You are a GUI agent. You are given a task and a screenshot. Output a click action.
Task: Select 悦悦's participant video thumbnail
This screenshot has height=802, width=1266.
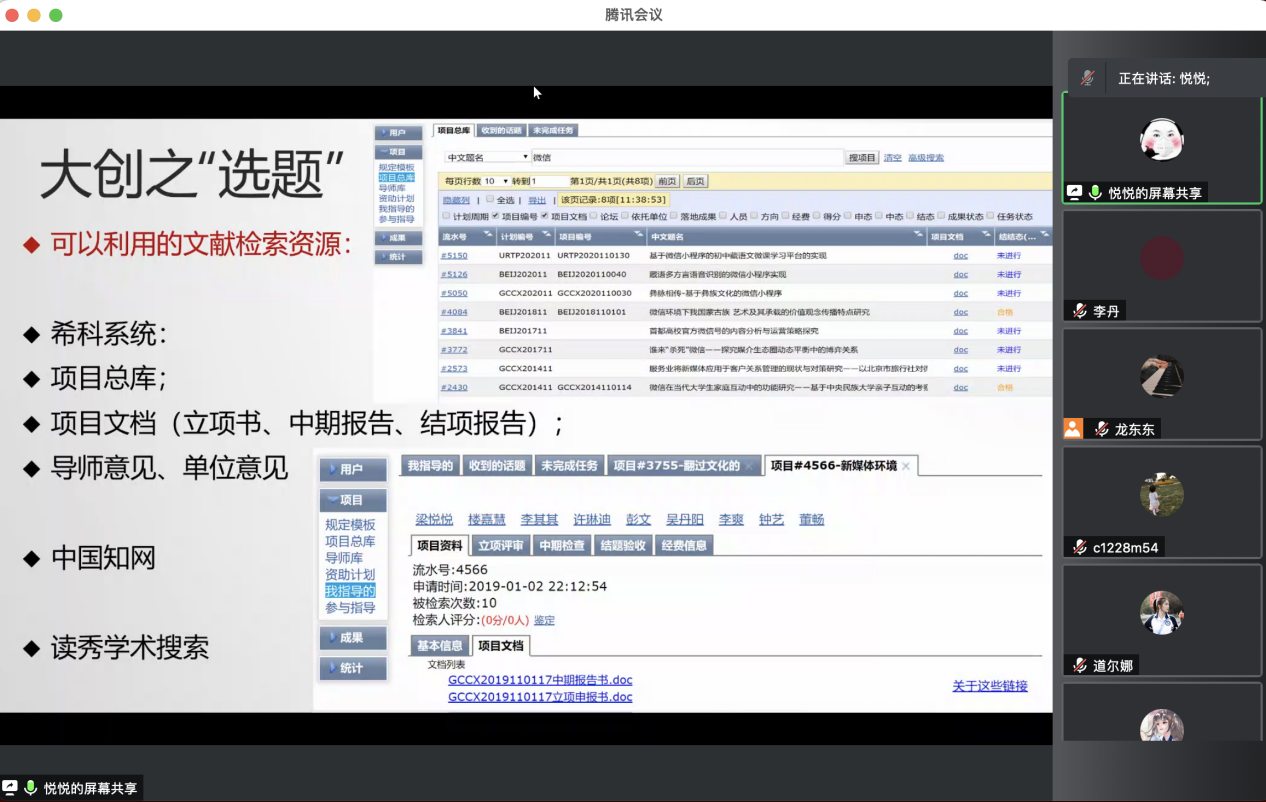(x=1161, y=139)
